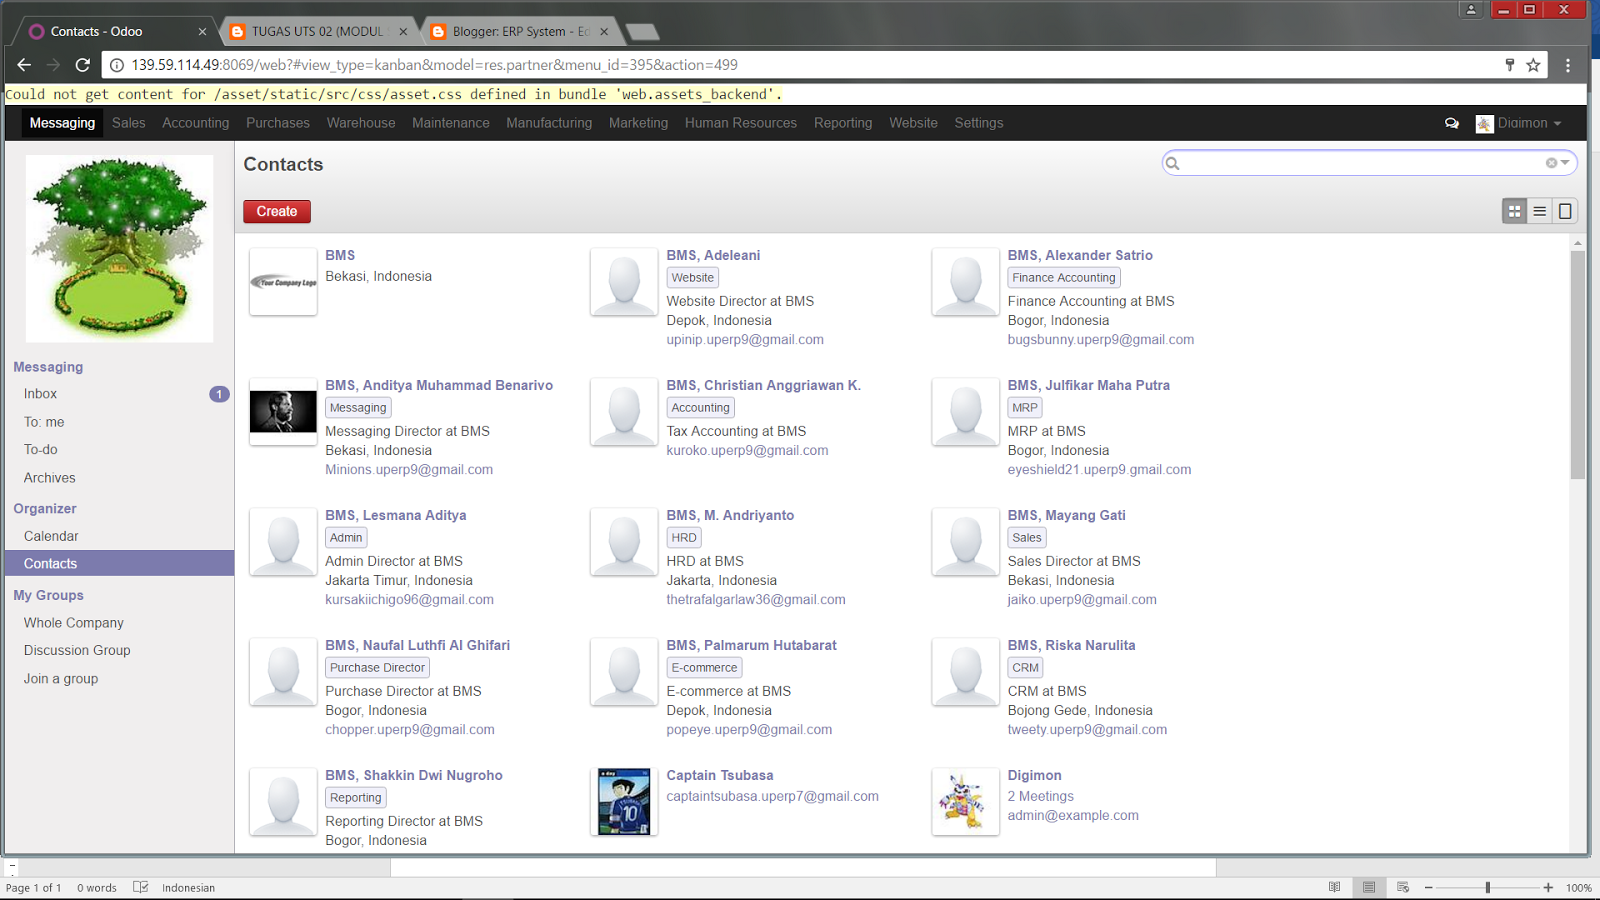
Task: Click the E-commerce tag
Action: (x=704, y=668)
